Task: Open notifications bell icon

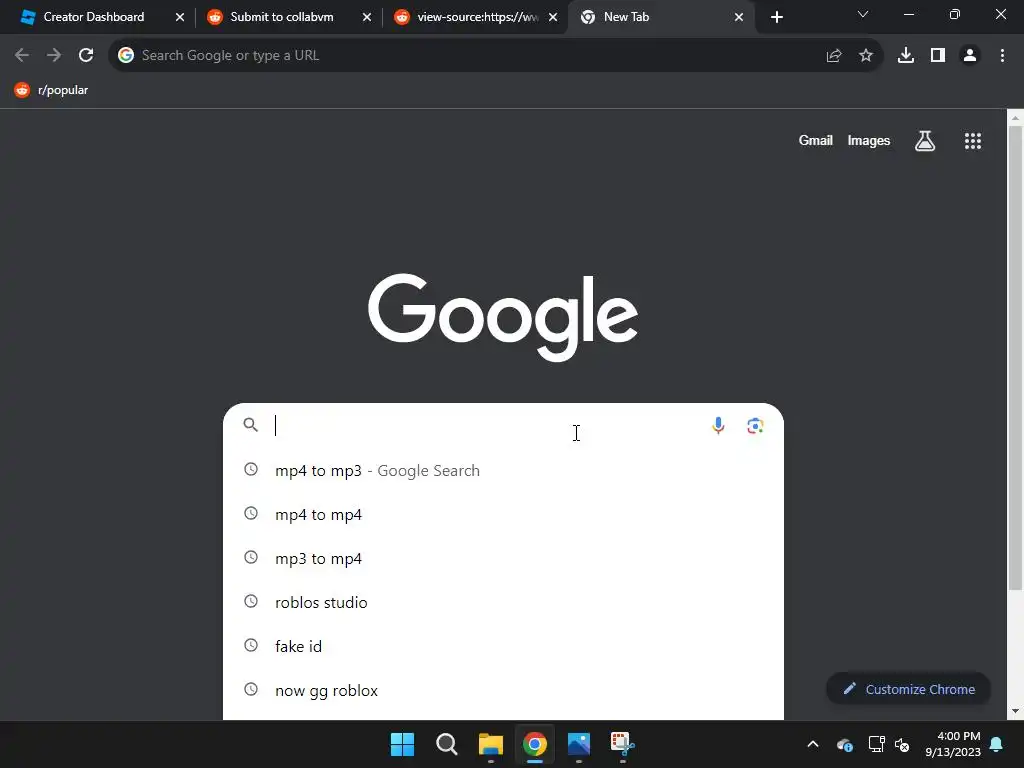Action: (x=997, y=744)
